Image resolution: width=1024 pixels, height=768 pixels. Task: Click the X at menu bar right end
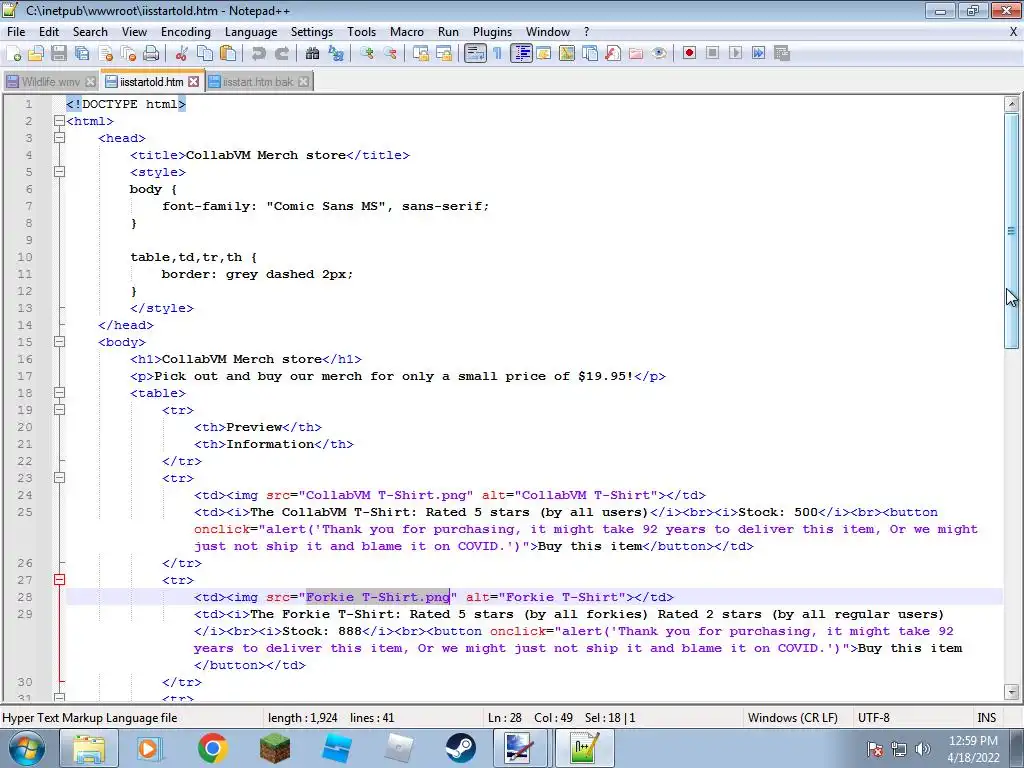coord(1014,31)
